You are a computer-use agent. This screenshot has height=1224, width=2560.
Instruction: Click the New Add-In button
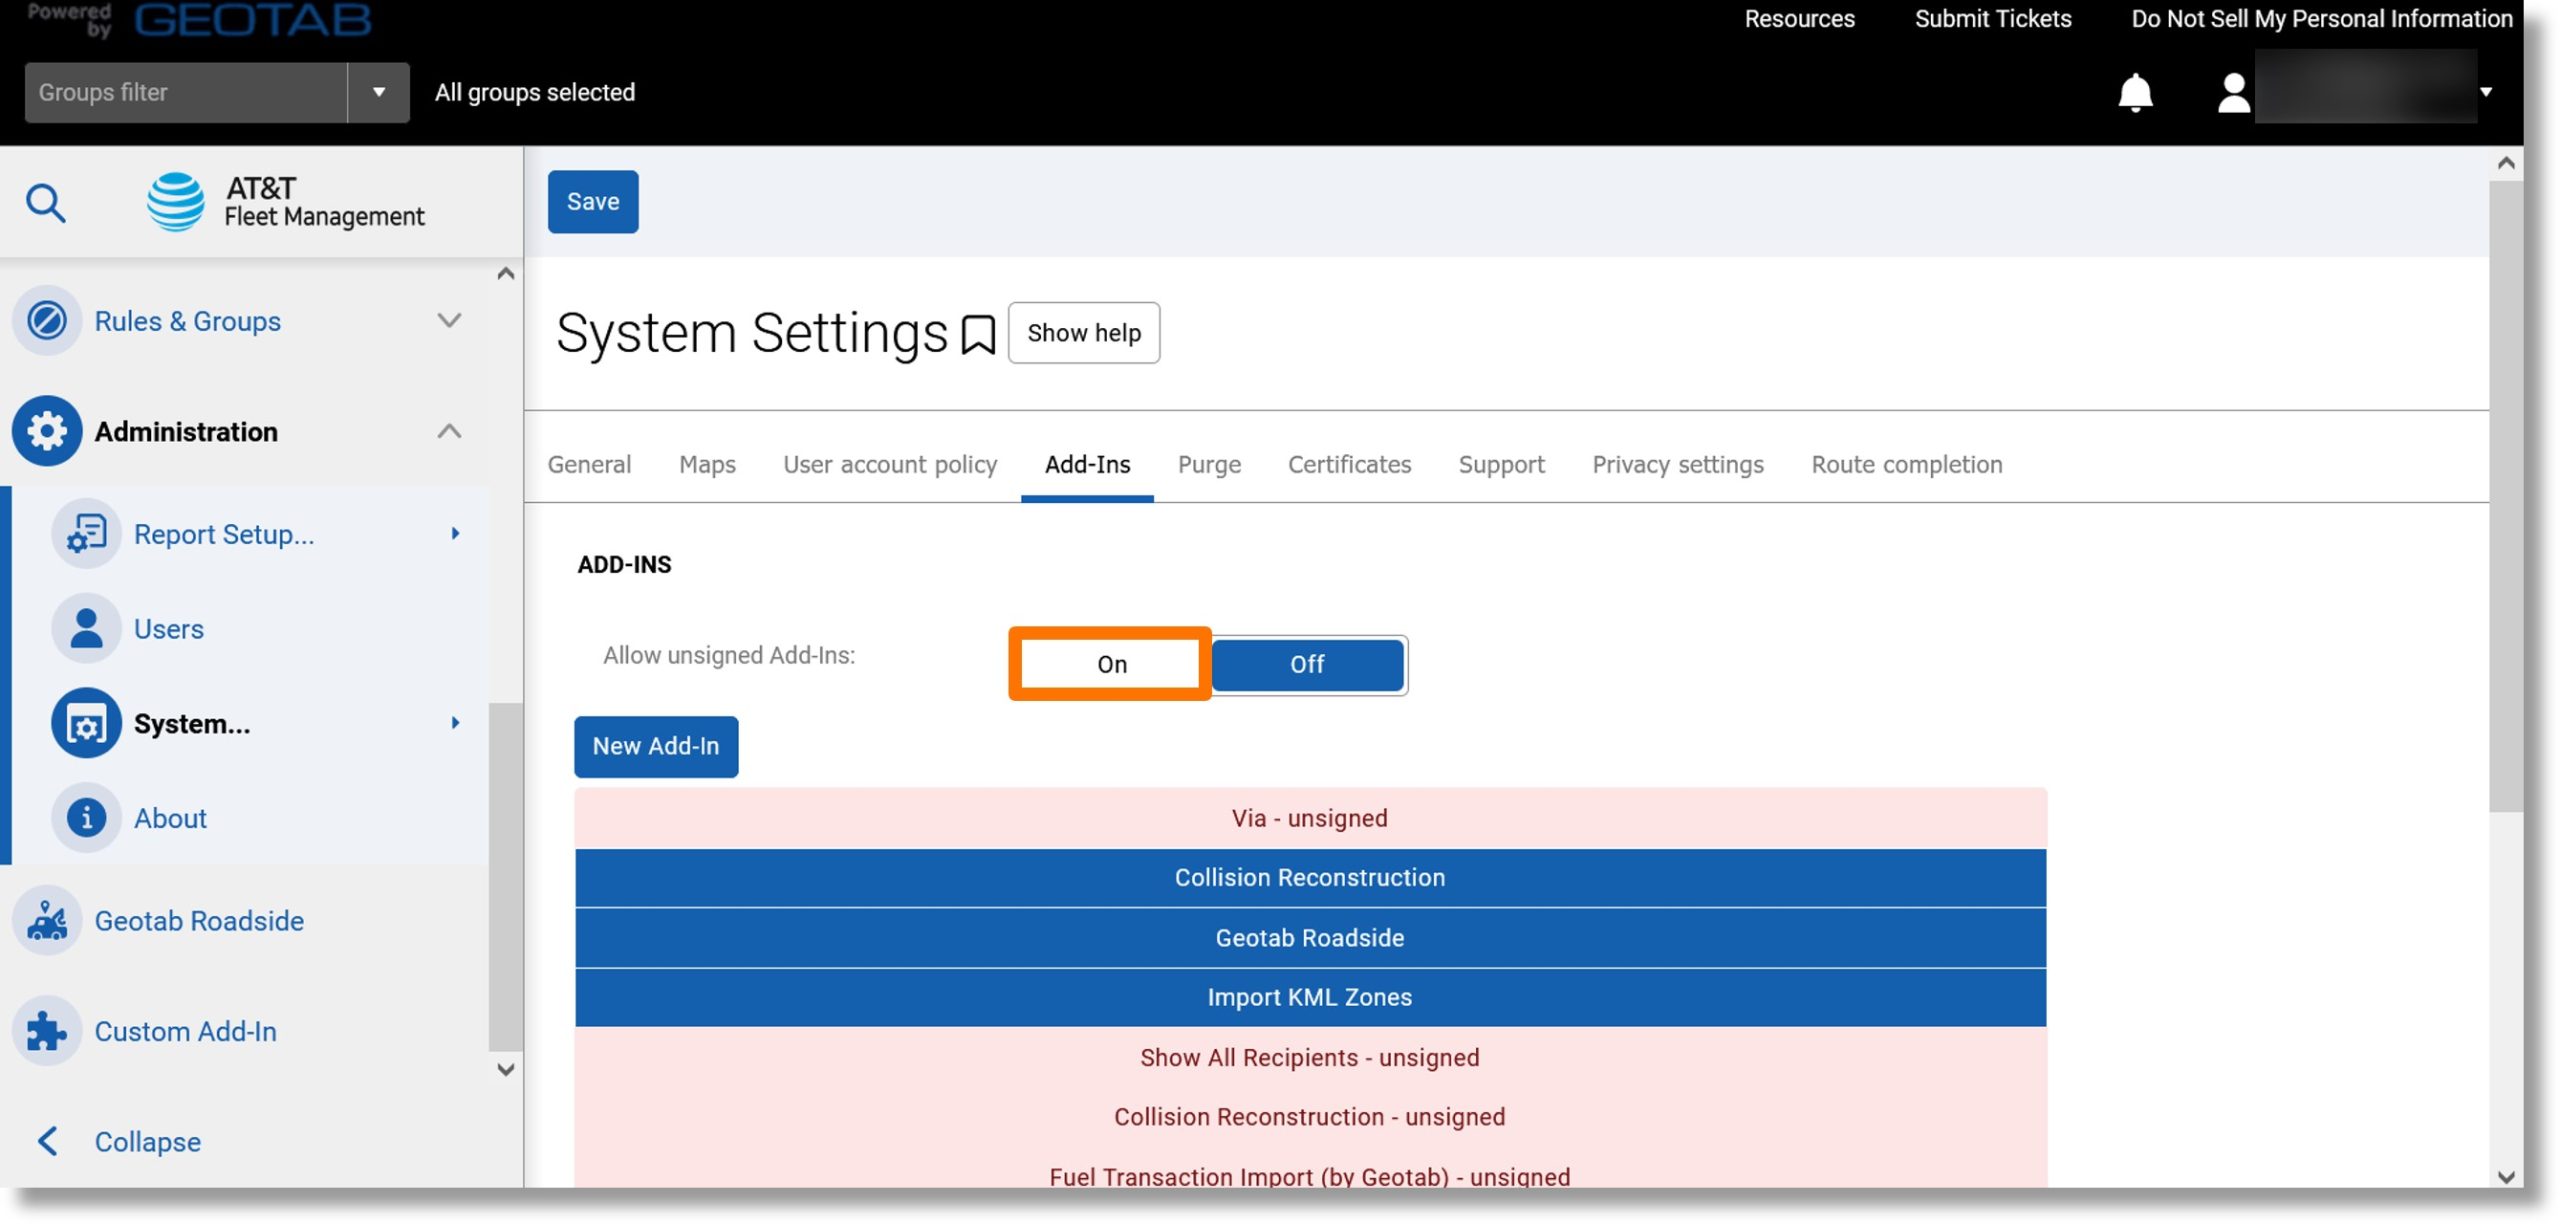point(656,747)
